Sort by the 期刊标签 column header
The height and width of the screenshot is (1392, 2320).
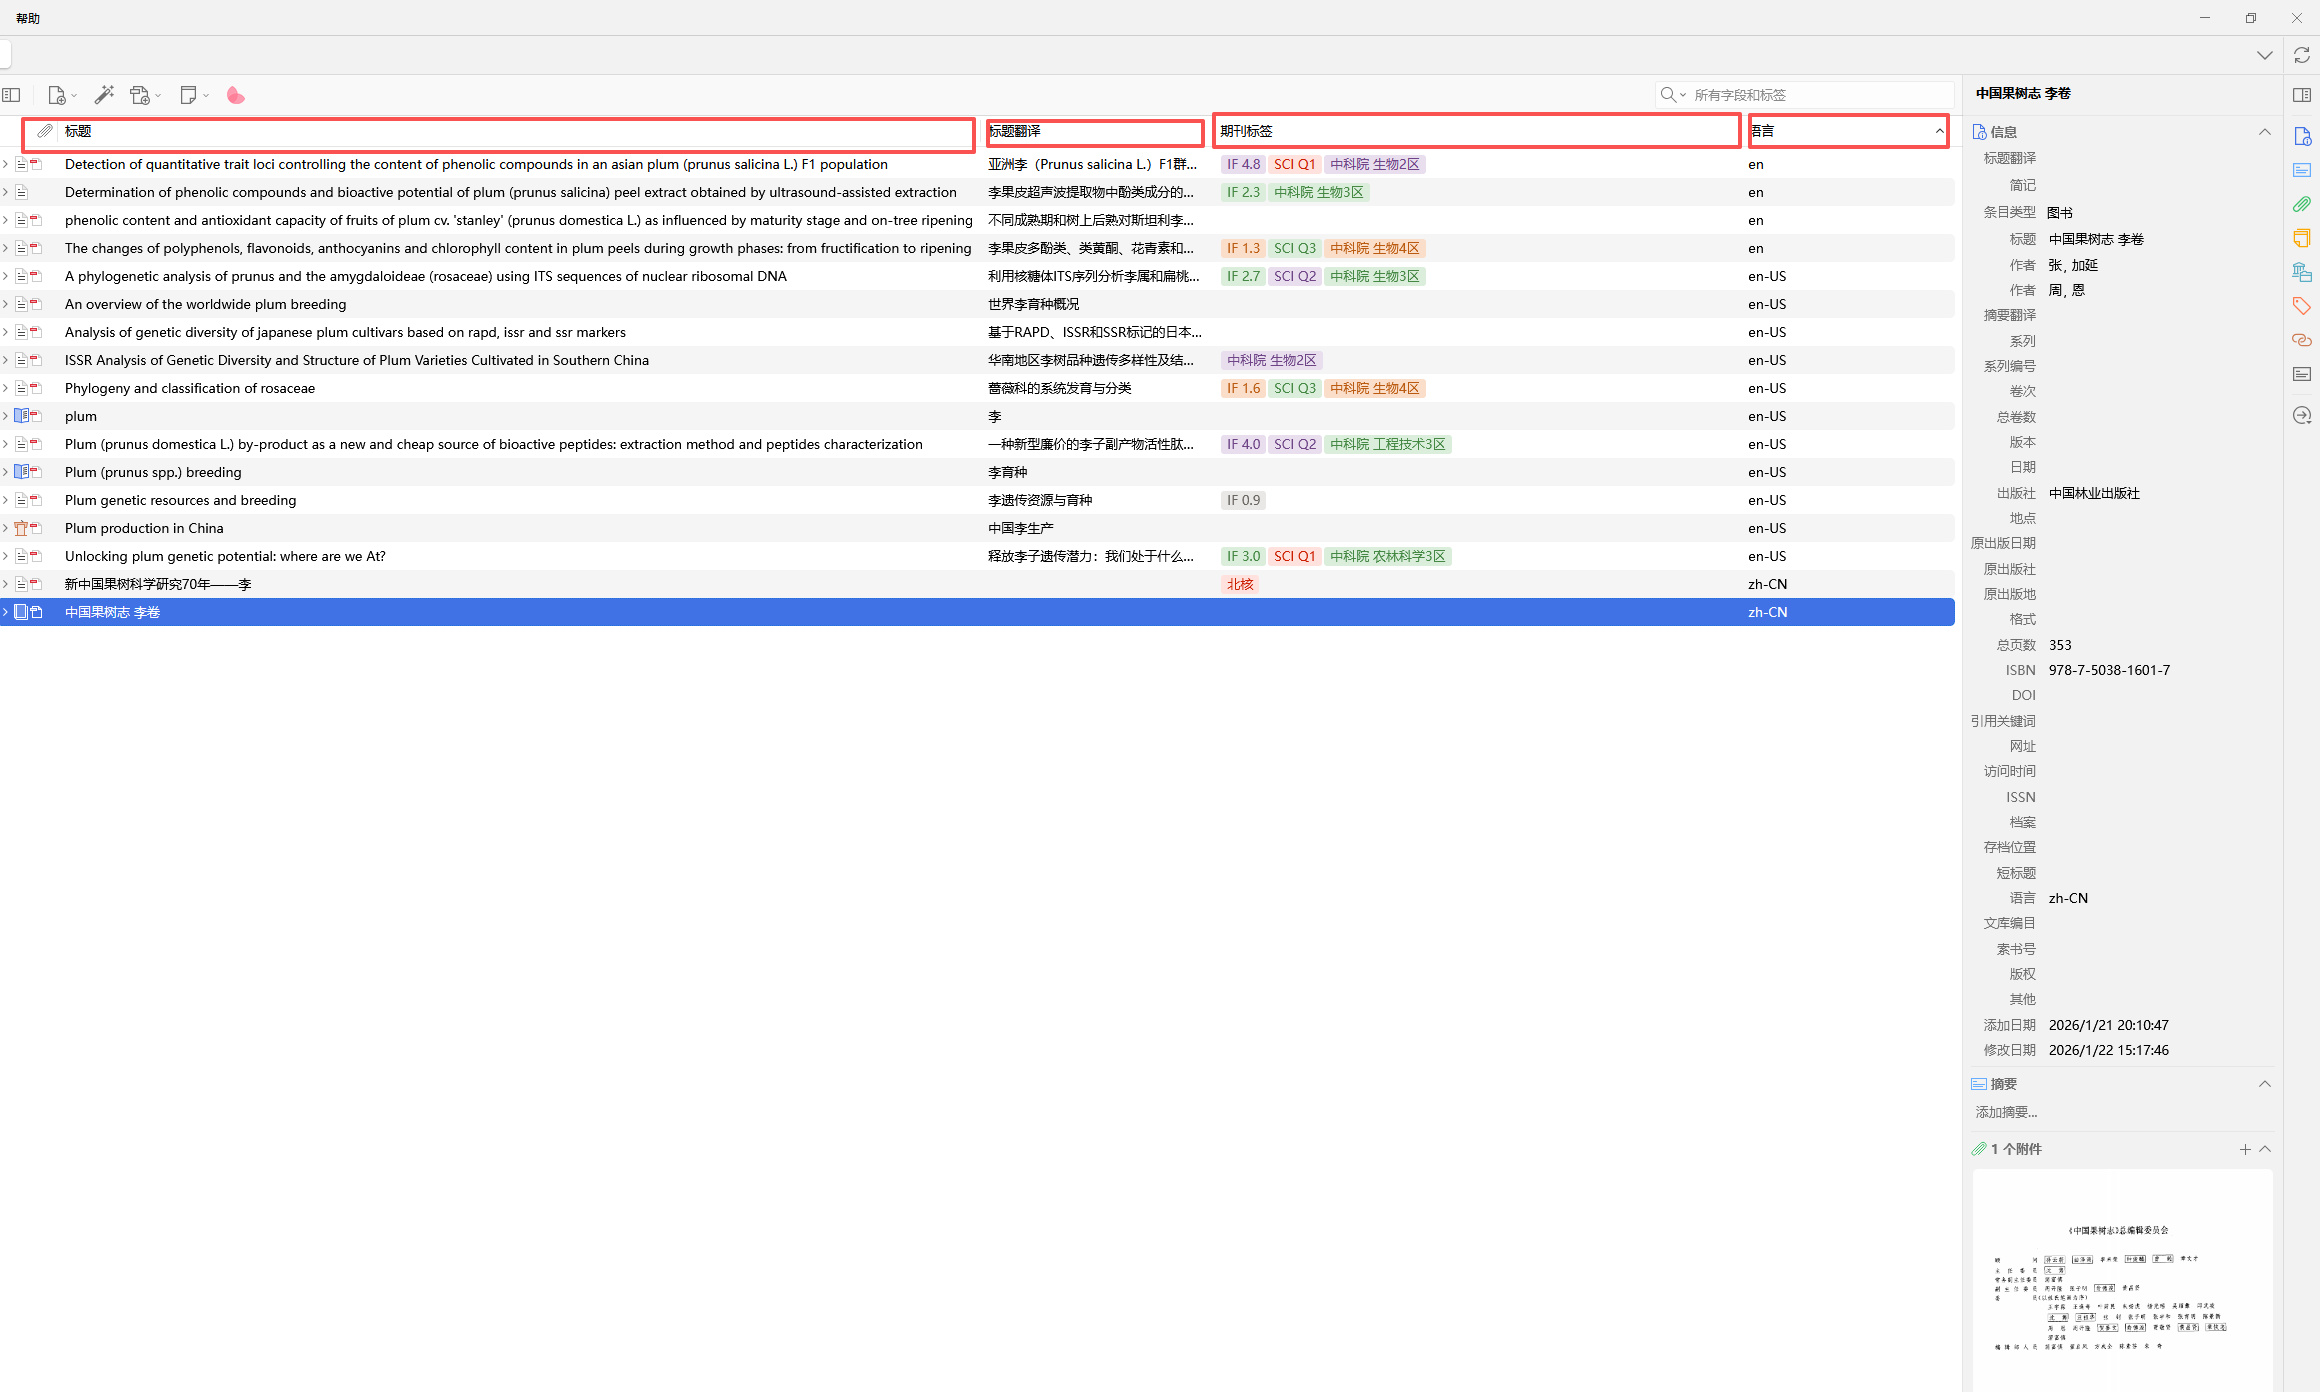pyautogui.click(x=1476, y=131)
